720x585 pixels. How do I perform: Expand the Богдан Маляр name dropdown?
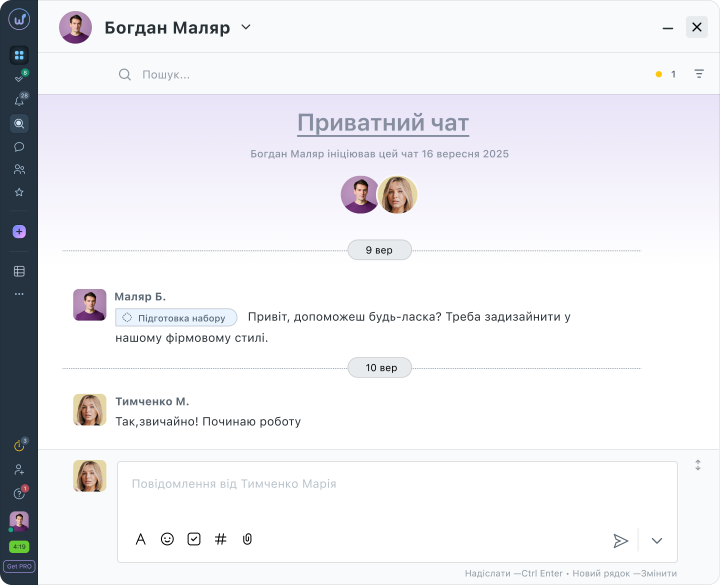[246, 27]
